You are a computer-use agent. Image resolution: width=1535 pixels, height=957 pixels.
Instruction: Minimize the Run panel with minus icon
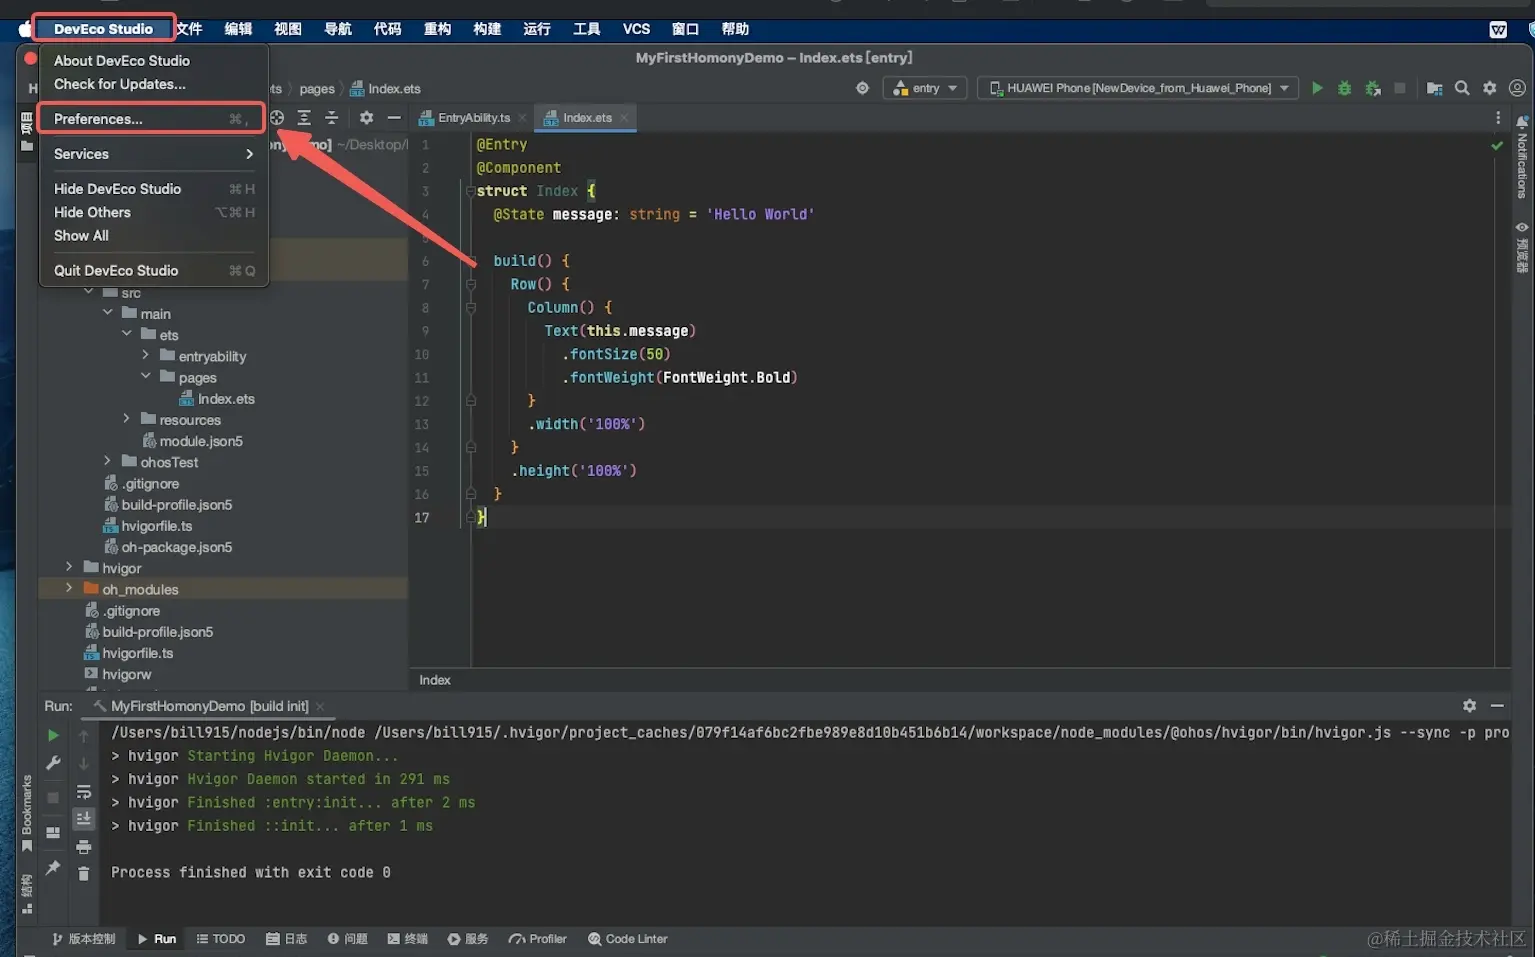[1497, 705]
